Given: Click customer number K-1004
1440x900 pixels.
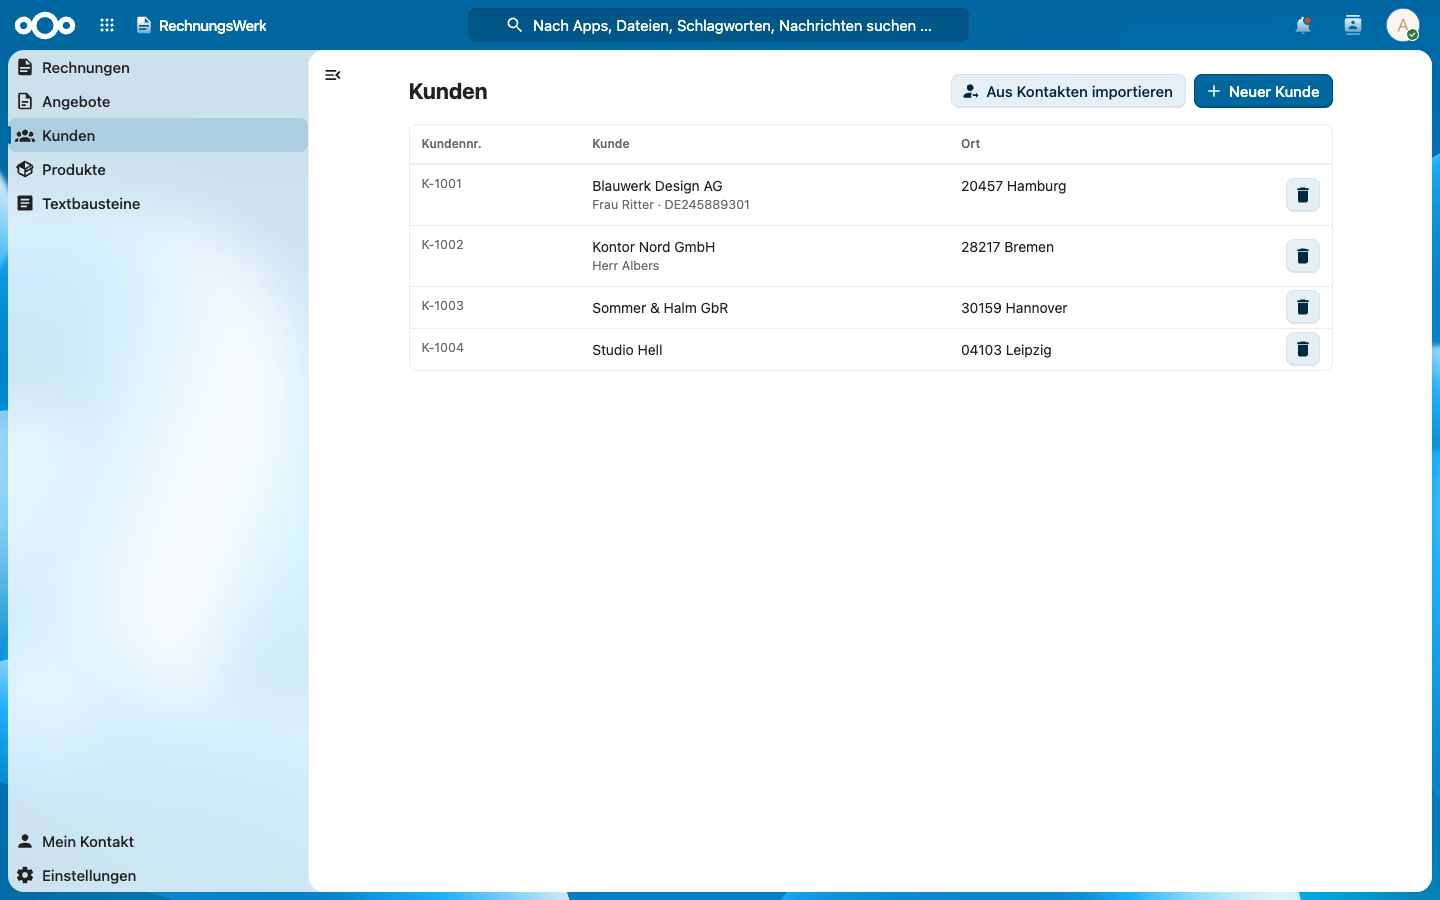Looking at the screenshot, I should [x=442, y=348].
